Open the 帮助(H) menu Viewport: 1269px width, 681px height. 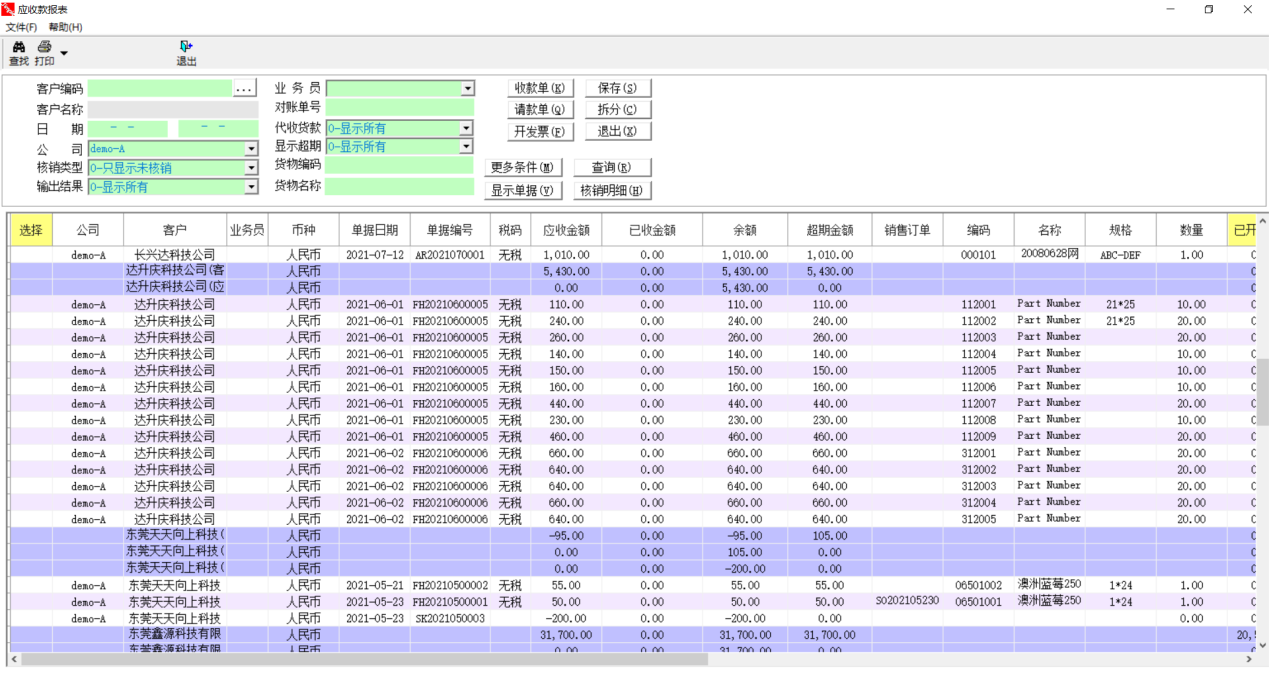coord(66,27)
